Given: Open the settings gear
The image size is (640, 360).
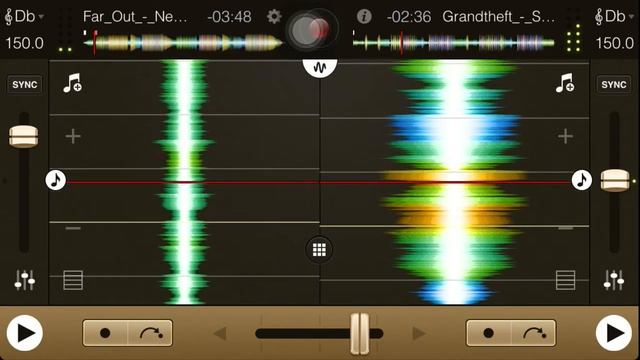Looking at the screenshot, I should (x=274, y=16).
